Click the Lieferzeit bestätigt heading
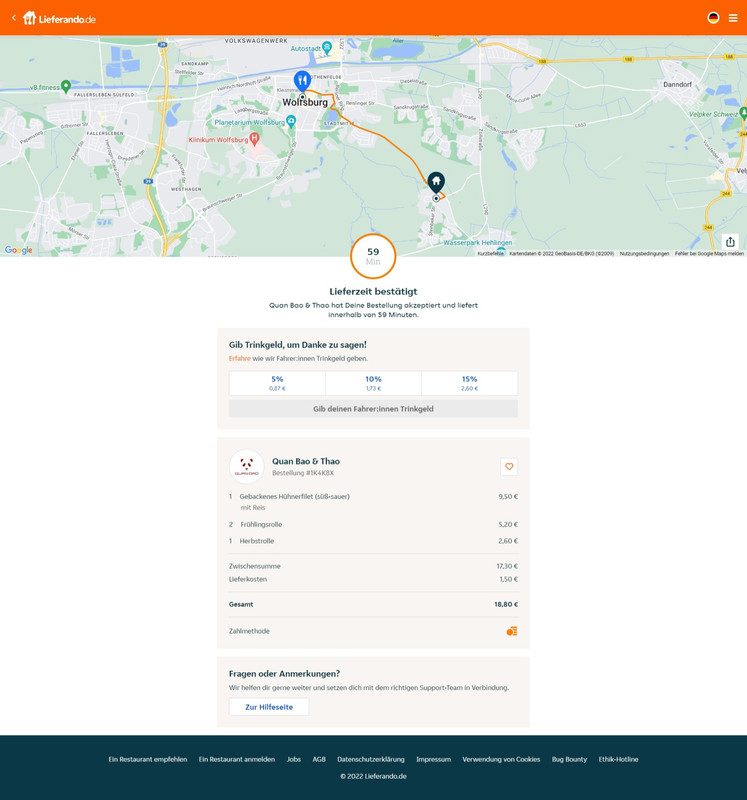 373,291
